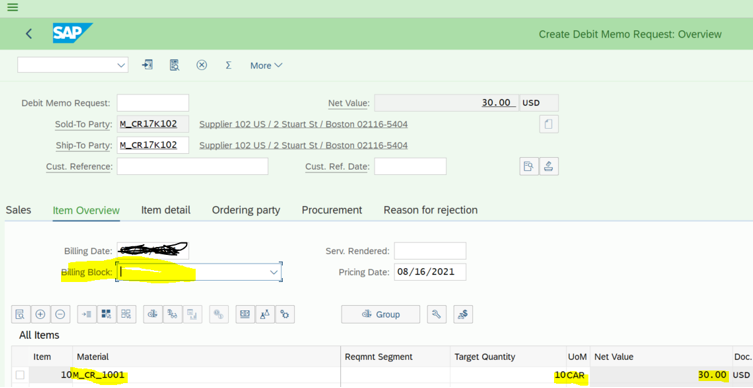
Task: Click the Group button
Action: click(x=380, y=314)
